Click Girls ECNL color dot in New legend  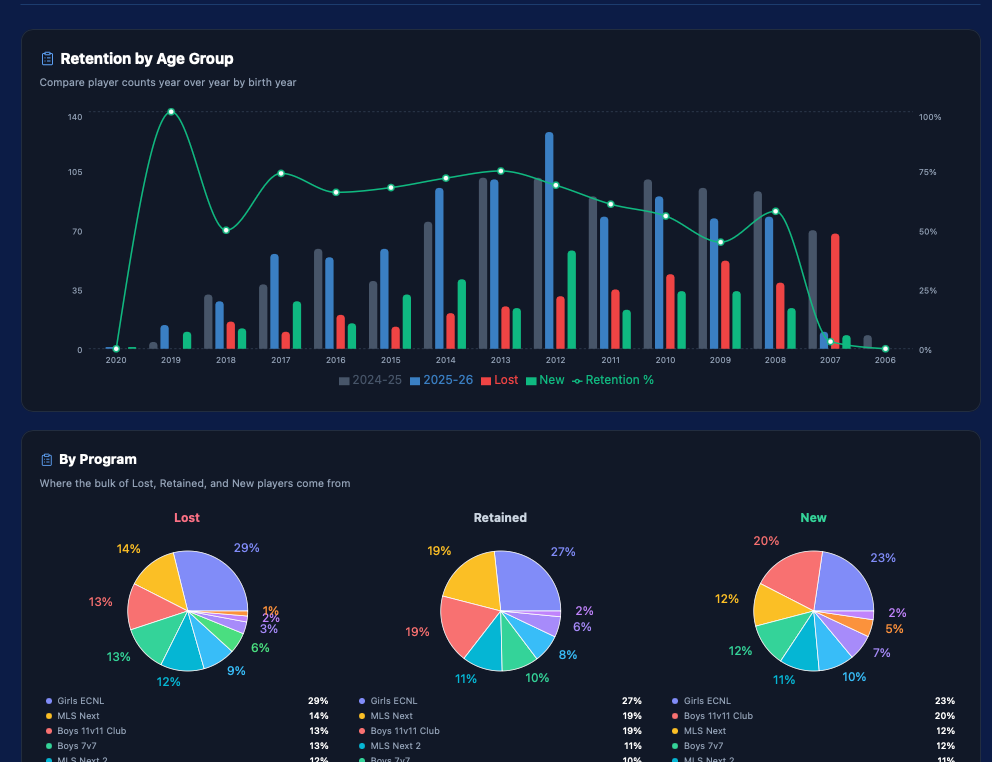[x=675, y=701]
